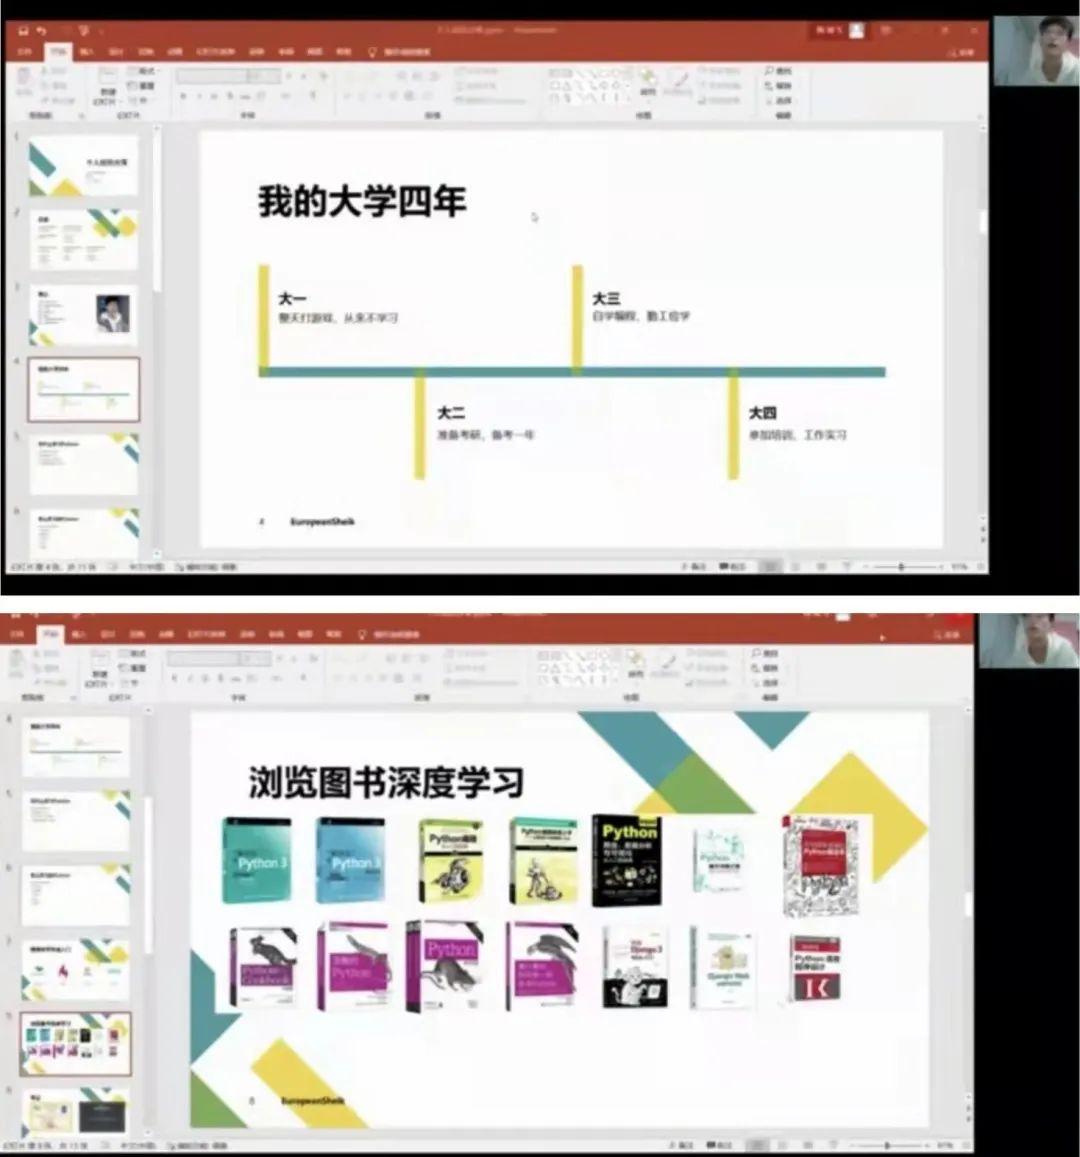The image size is (1080, 1157).
Task: Click the Tell Me lightbulb in upper window
Action: tap(373, 51)
